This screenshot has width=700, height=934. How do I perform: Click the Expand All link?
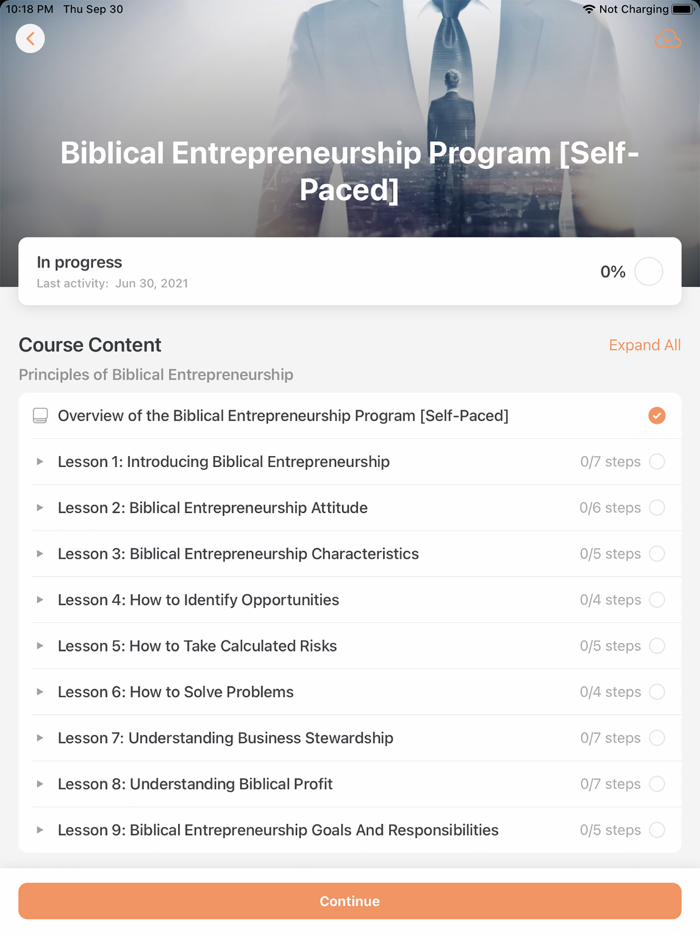(644, 344)
